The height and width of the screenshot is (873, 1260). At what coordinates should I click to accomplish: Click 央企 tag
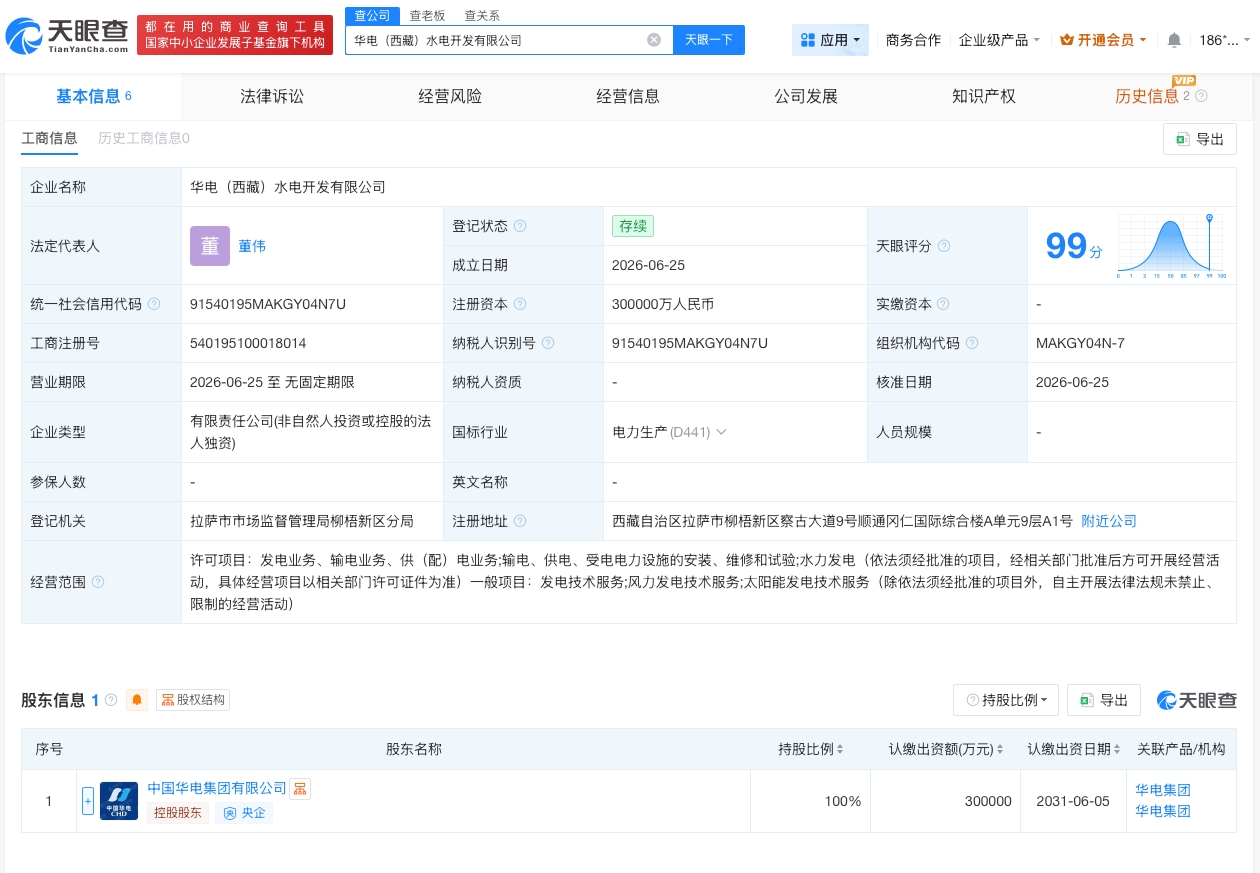point(245,813)
